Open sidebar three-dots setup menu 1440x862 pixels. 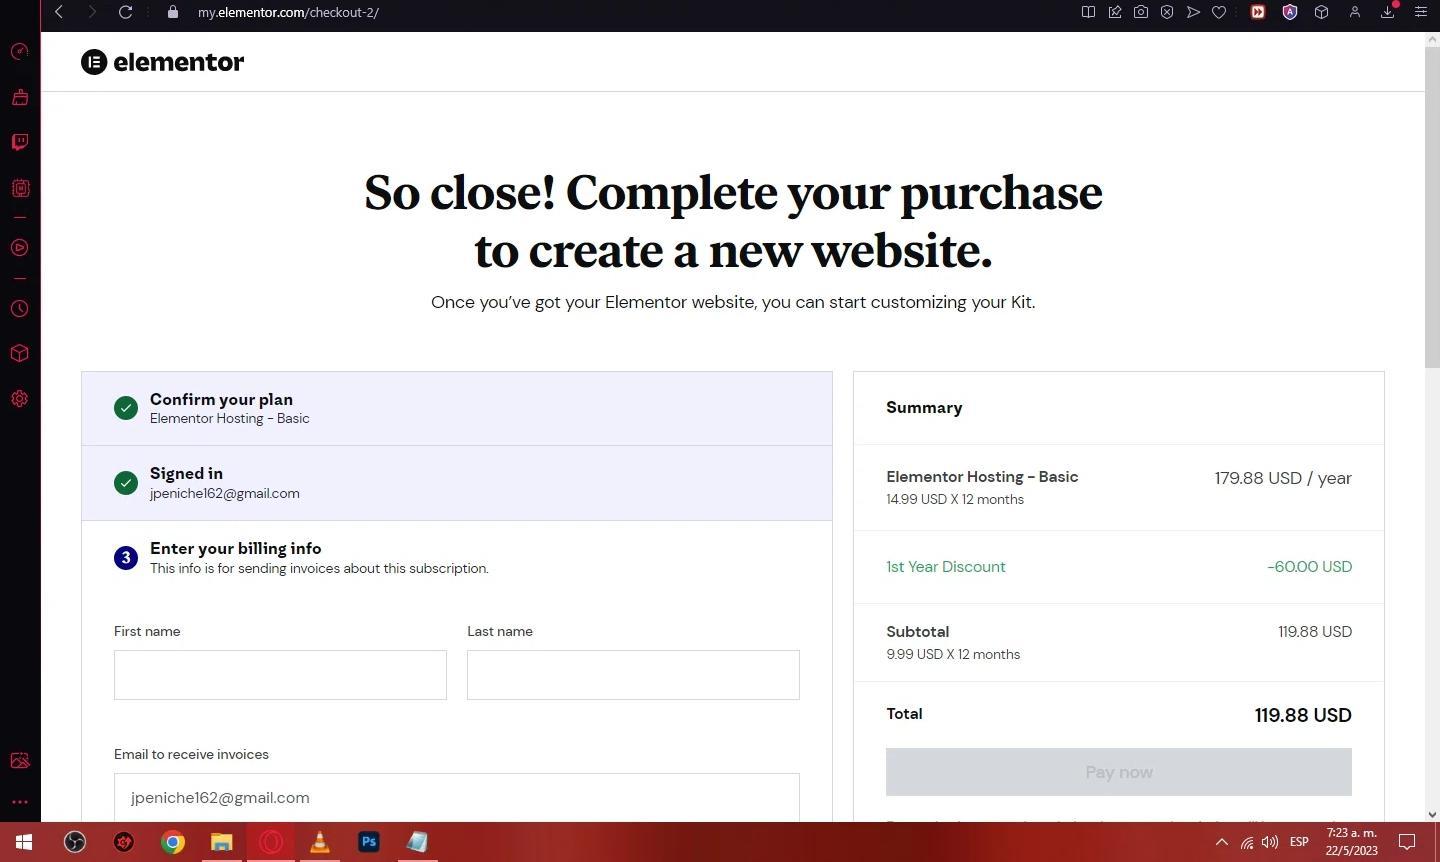pyautogui.click(x=19, y=802)
